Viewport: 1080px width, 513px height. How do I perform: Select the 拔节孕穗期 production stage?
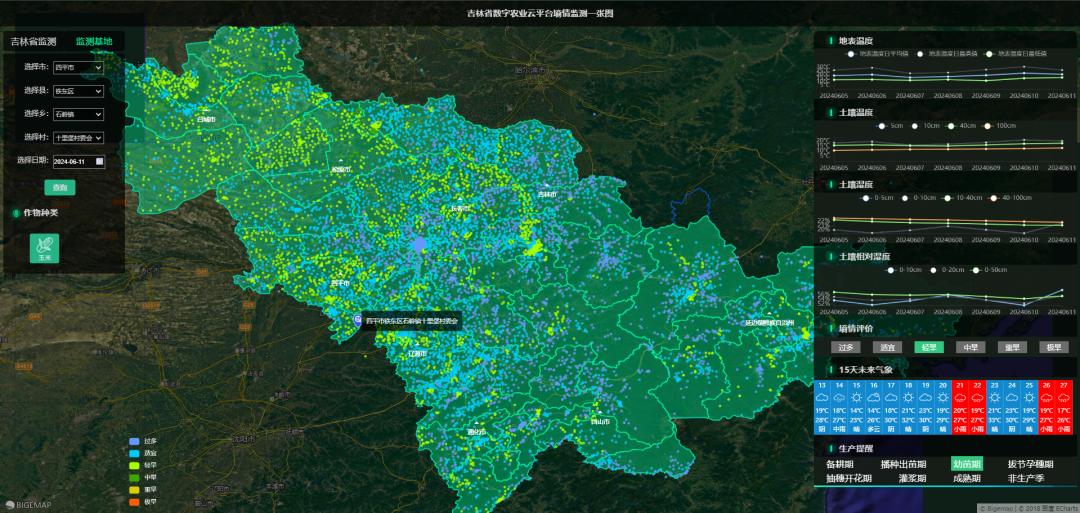pyautogui.click(x=1030, y=464)
